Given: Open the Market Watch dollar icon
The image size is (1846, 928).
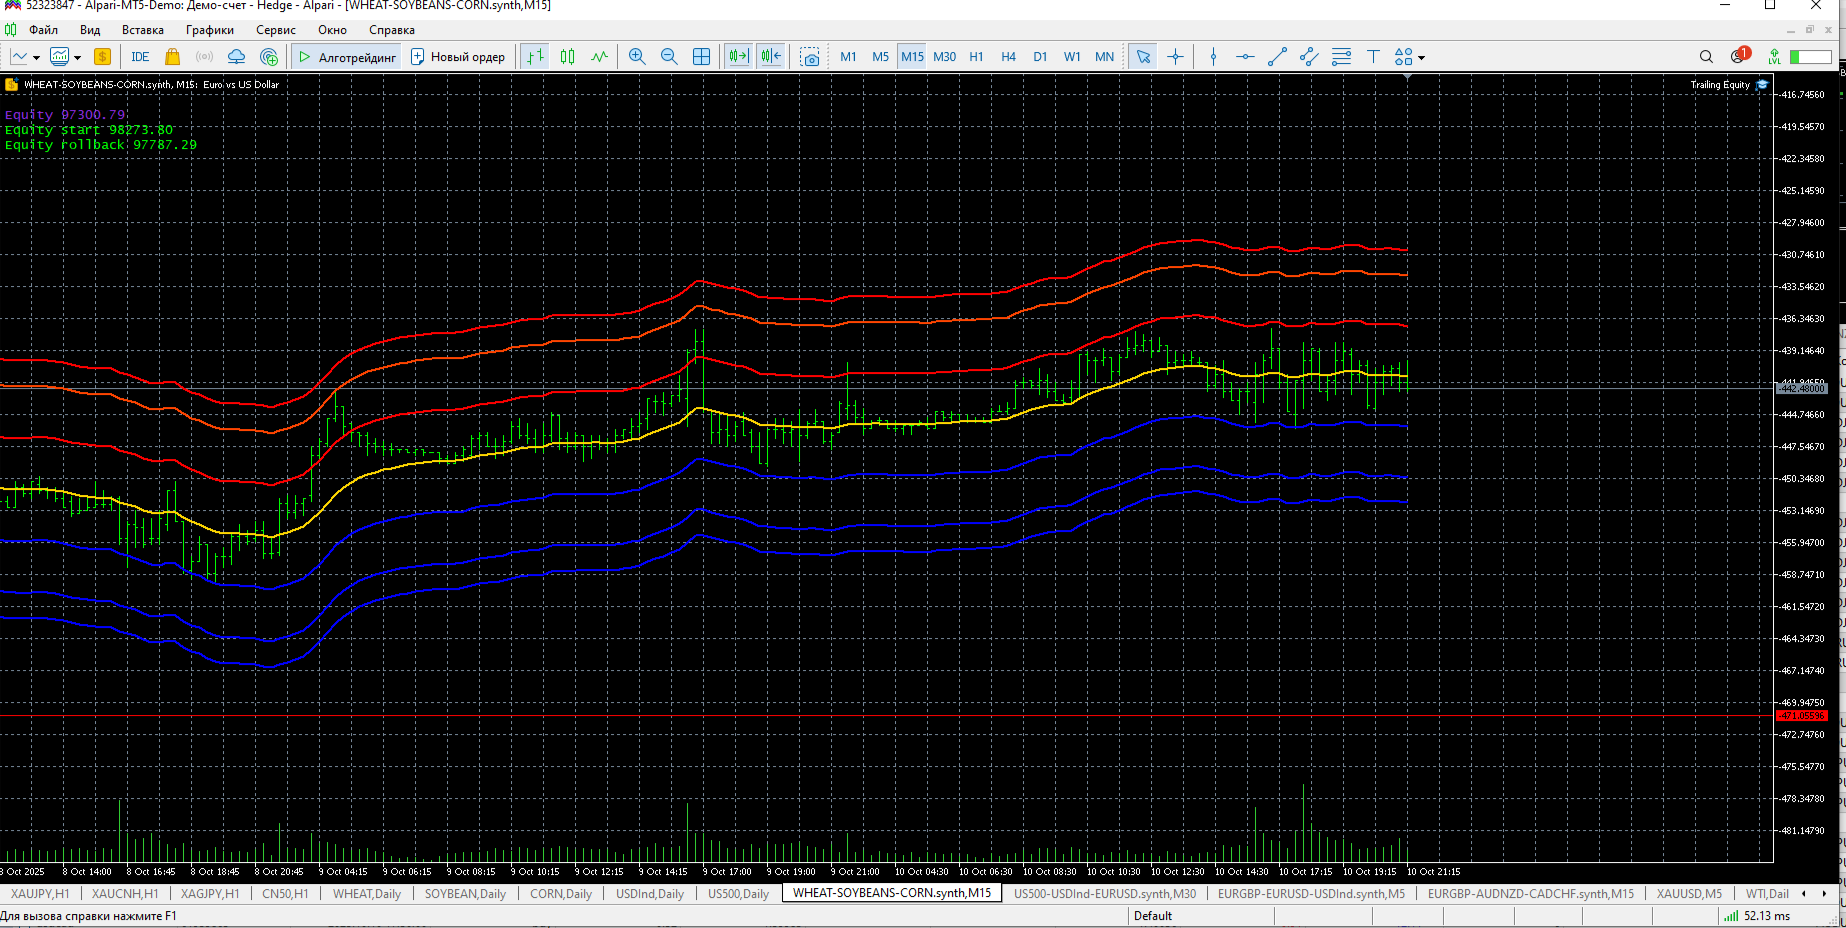Looking at the screenshot, I should coord(102,57).
